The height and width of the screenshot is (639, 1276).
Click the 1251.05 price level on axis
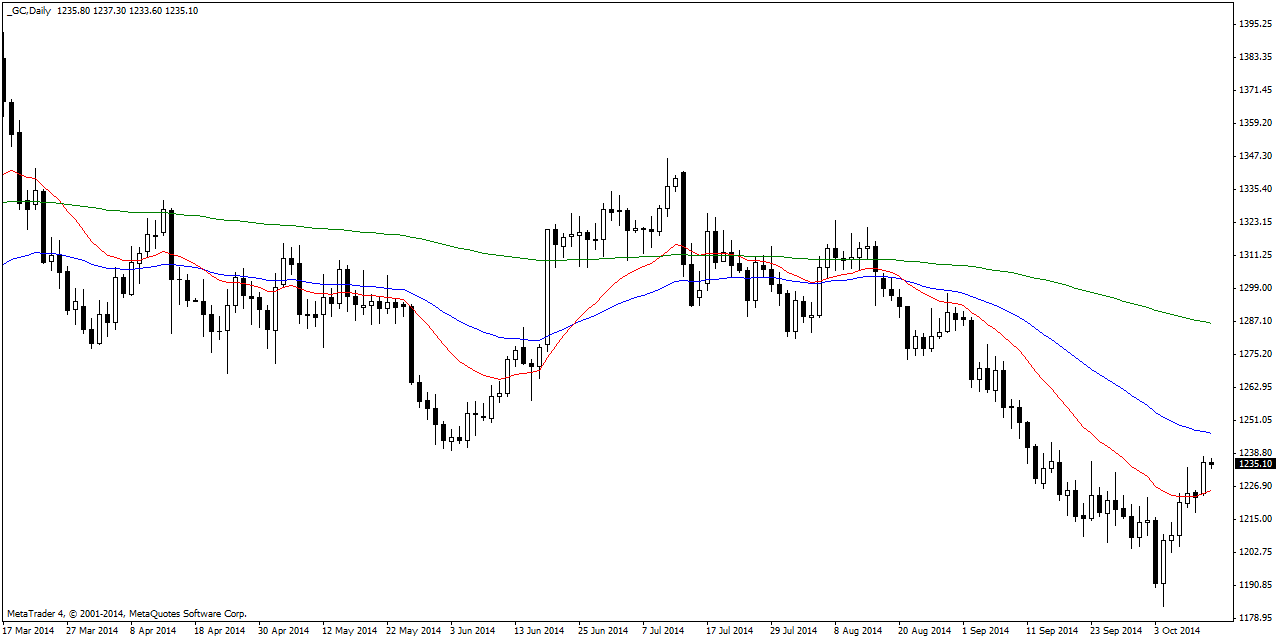[x=1253, y=420]
